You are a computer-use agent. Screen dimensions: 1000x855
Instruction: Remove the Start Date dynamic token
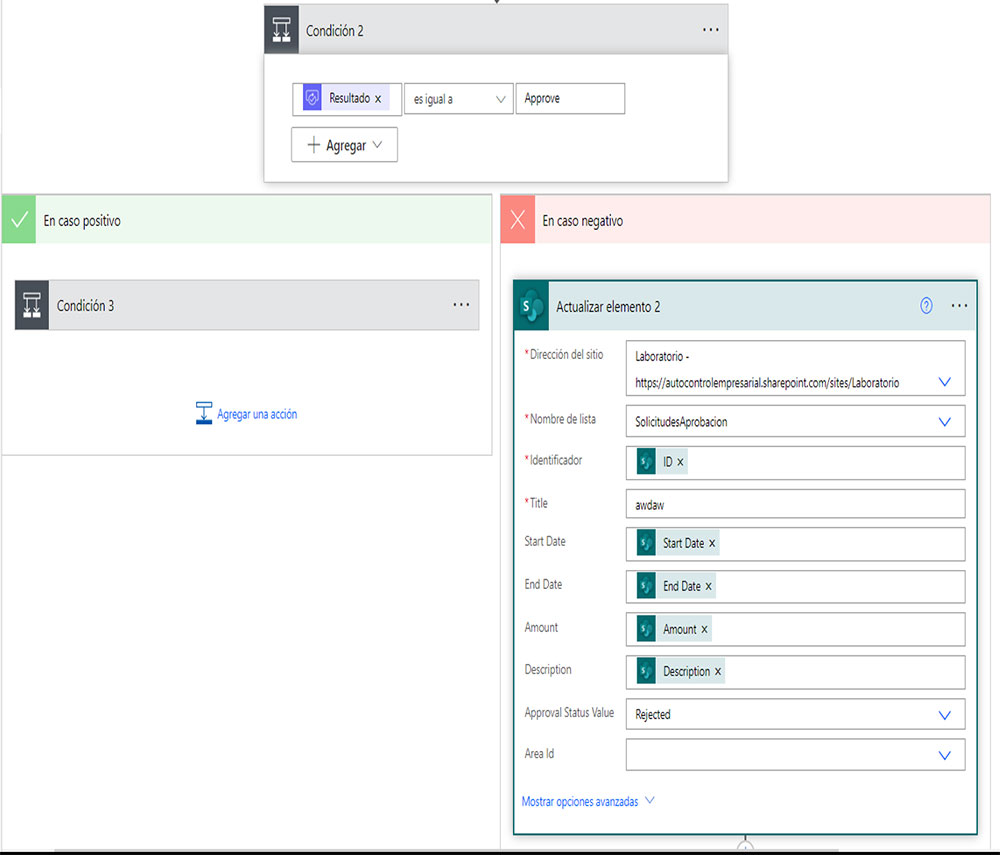click(x=712, y=543)
